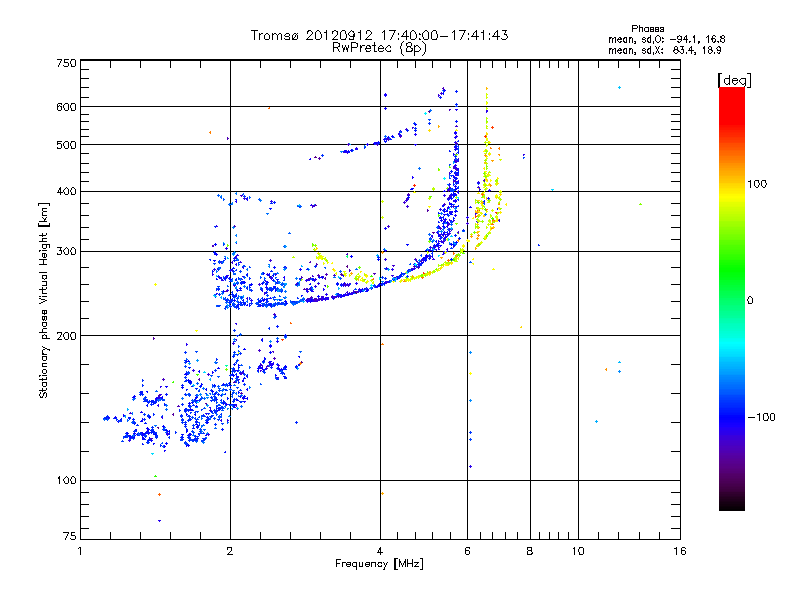This screenshot has height=600, width=800.
Task: Click the y-axis tick label '75'
Action: pos(70,536)
